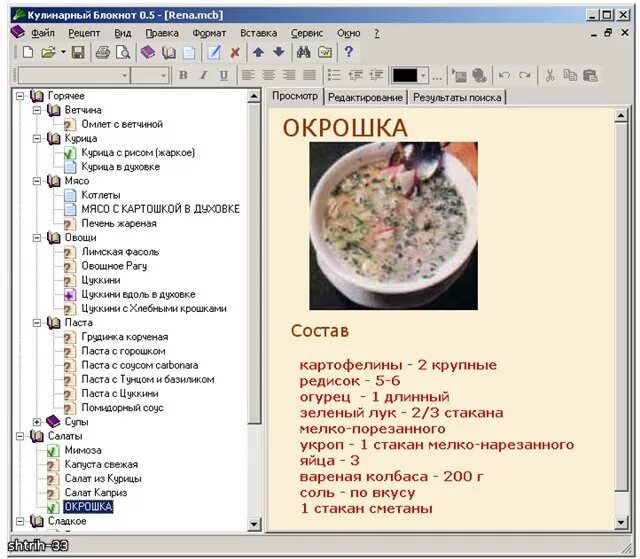The width and height of the screenshot is (640, 559).
Task: Align text left
Action: [x=248, y=75]
